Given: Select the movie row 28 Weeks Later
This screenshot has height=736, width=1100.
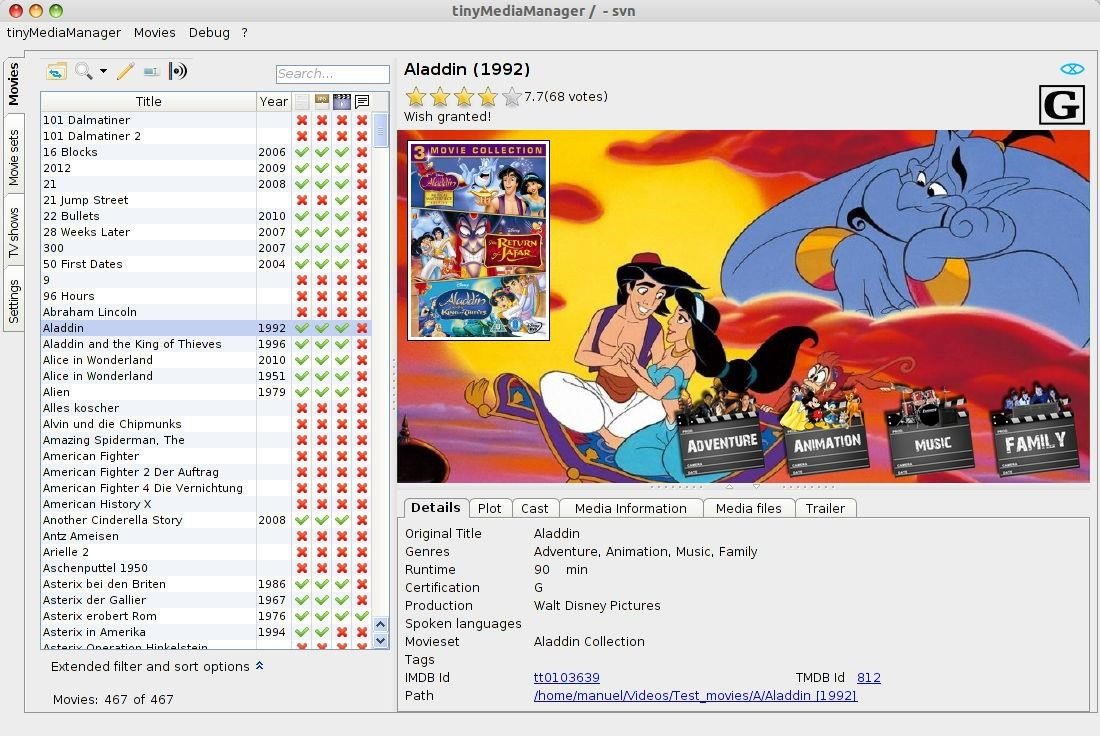Looking at the screenshot, I should [206, 232].
